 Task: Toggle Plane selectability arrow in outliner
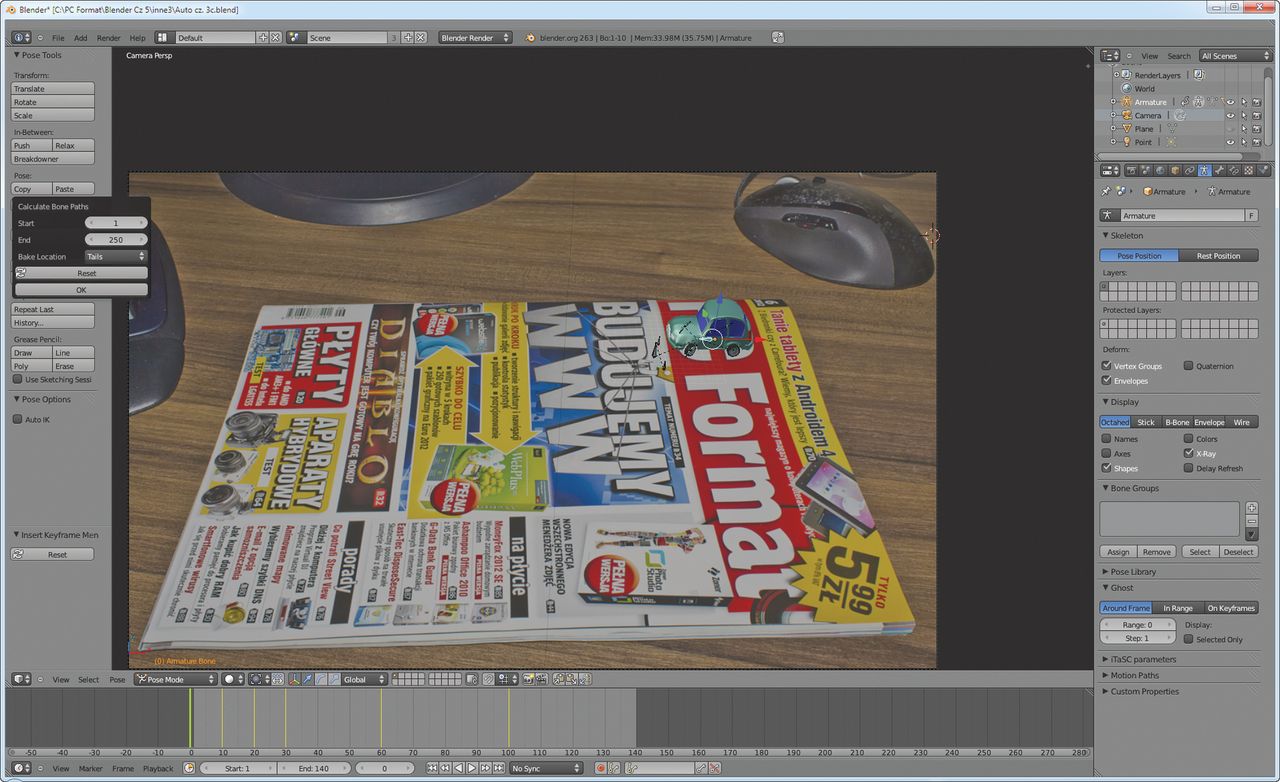click(1244, 128)
